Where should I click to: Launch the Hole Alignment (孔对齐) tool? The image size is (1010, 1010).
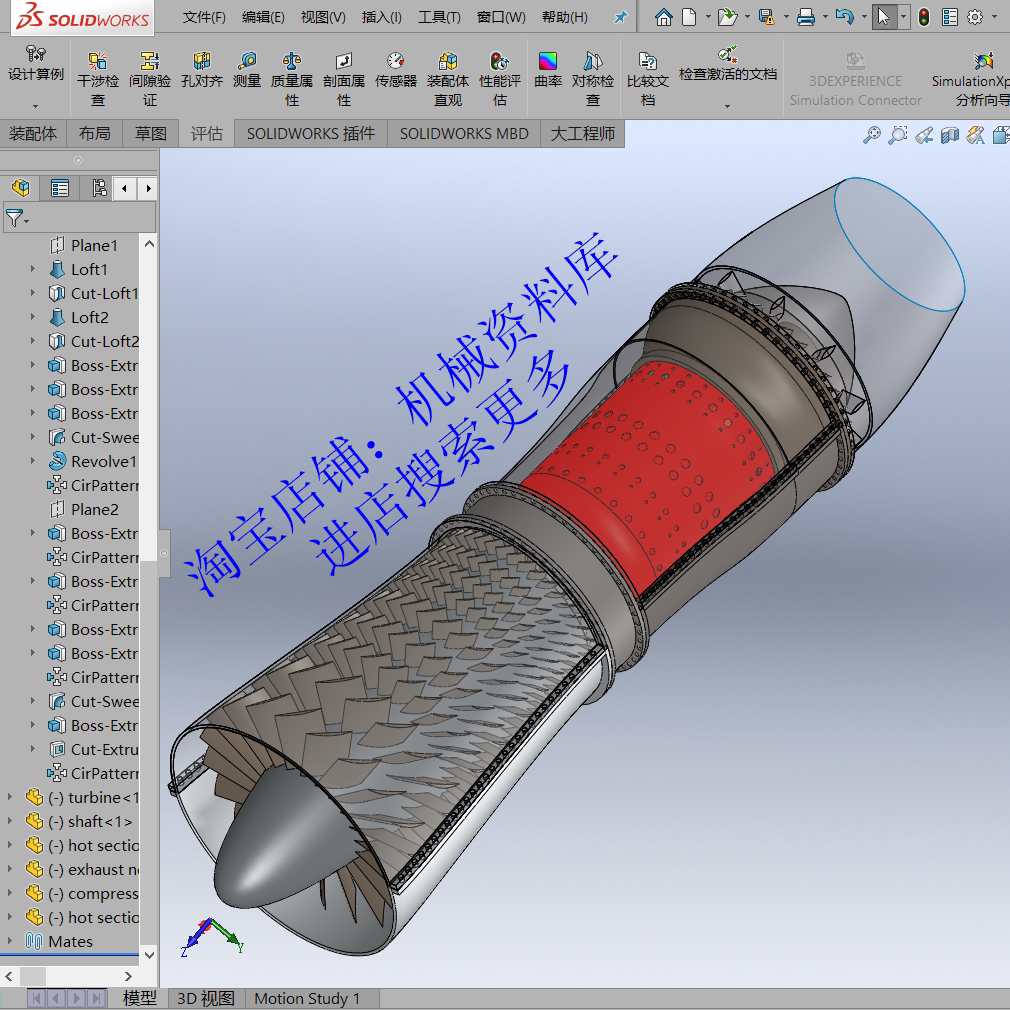(202, 70)
